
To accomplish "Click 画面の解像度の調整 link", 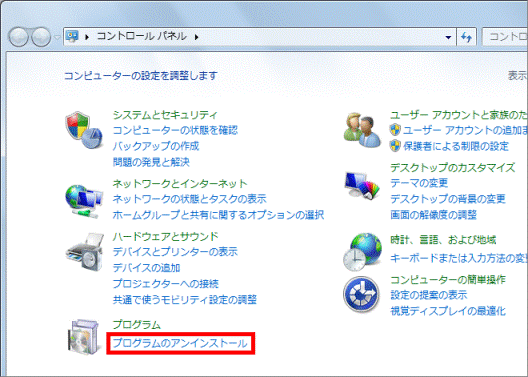I will (x=433, y=214).
